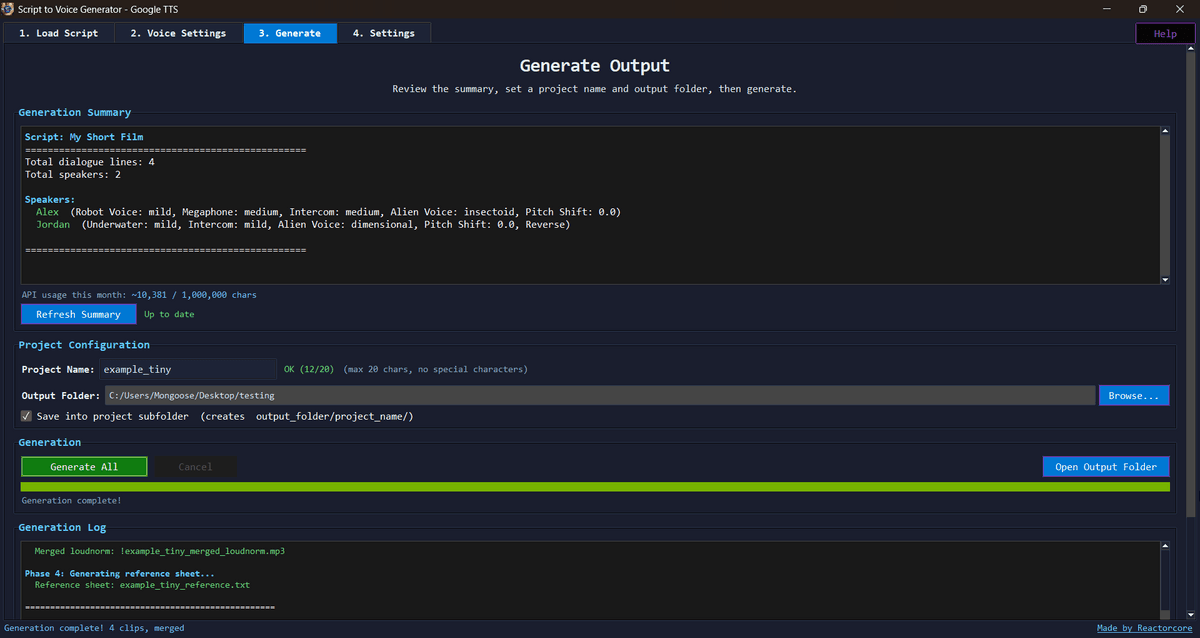Click the 'OK (12/20)' validation label
This screenshot has height=638, width=1200.
coord(310,369)
